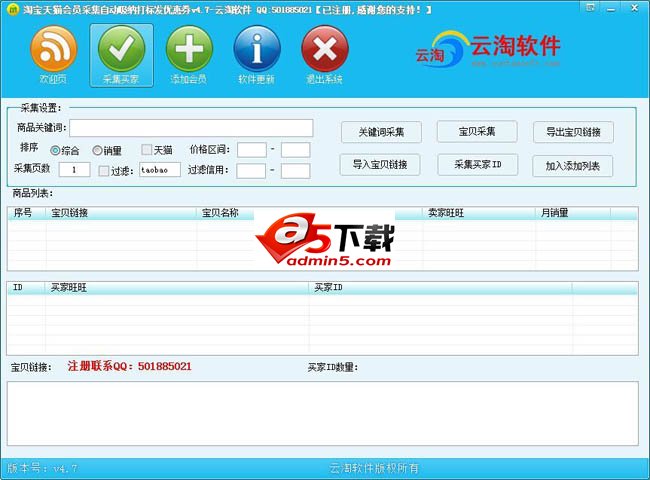
Task: Click the 加入添加列表 button
Action: (x=572, y=166)
